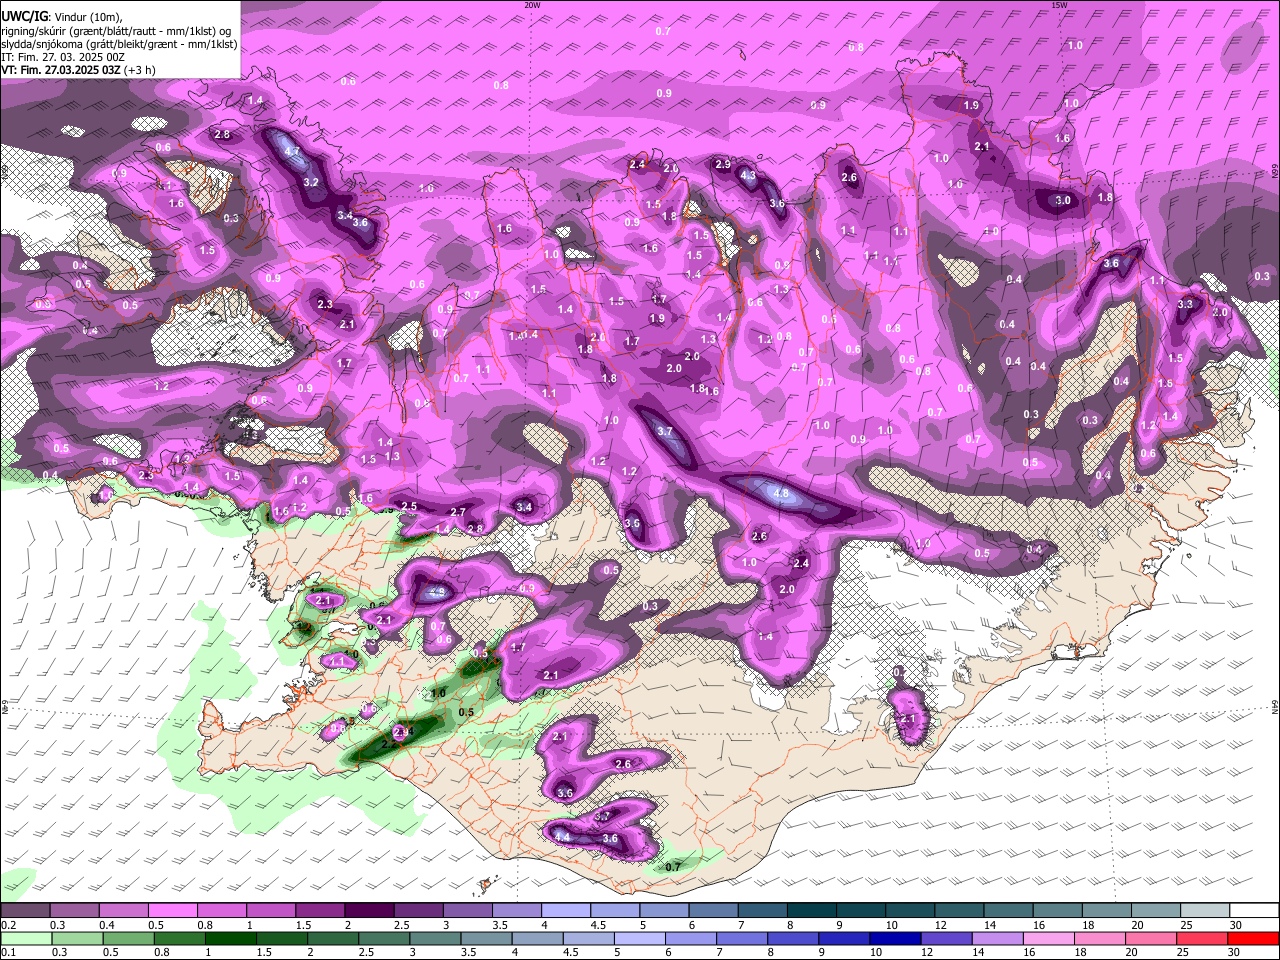
Task: Click the '20W' longitude label
Action: 532,5
